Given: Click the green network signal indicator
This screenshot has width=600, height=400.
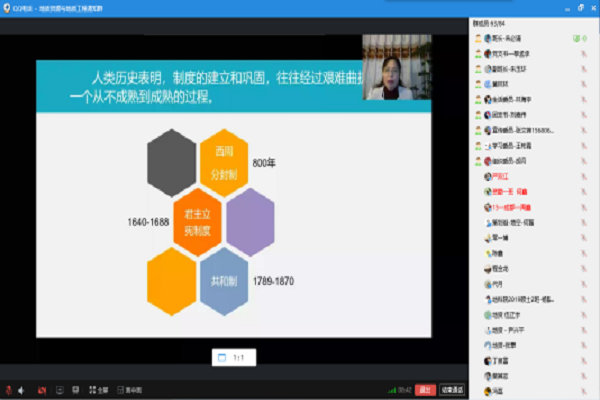Looking at the screenshot, I should pyautogui.click(x=392, y=389).
